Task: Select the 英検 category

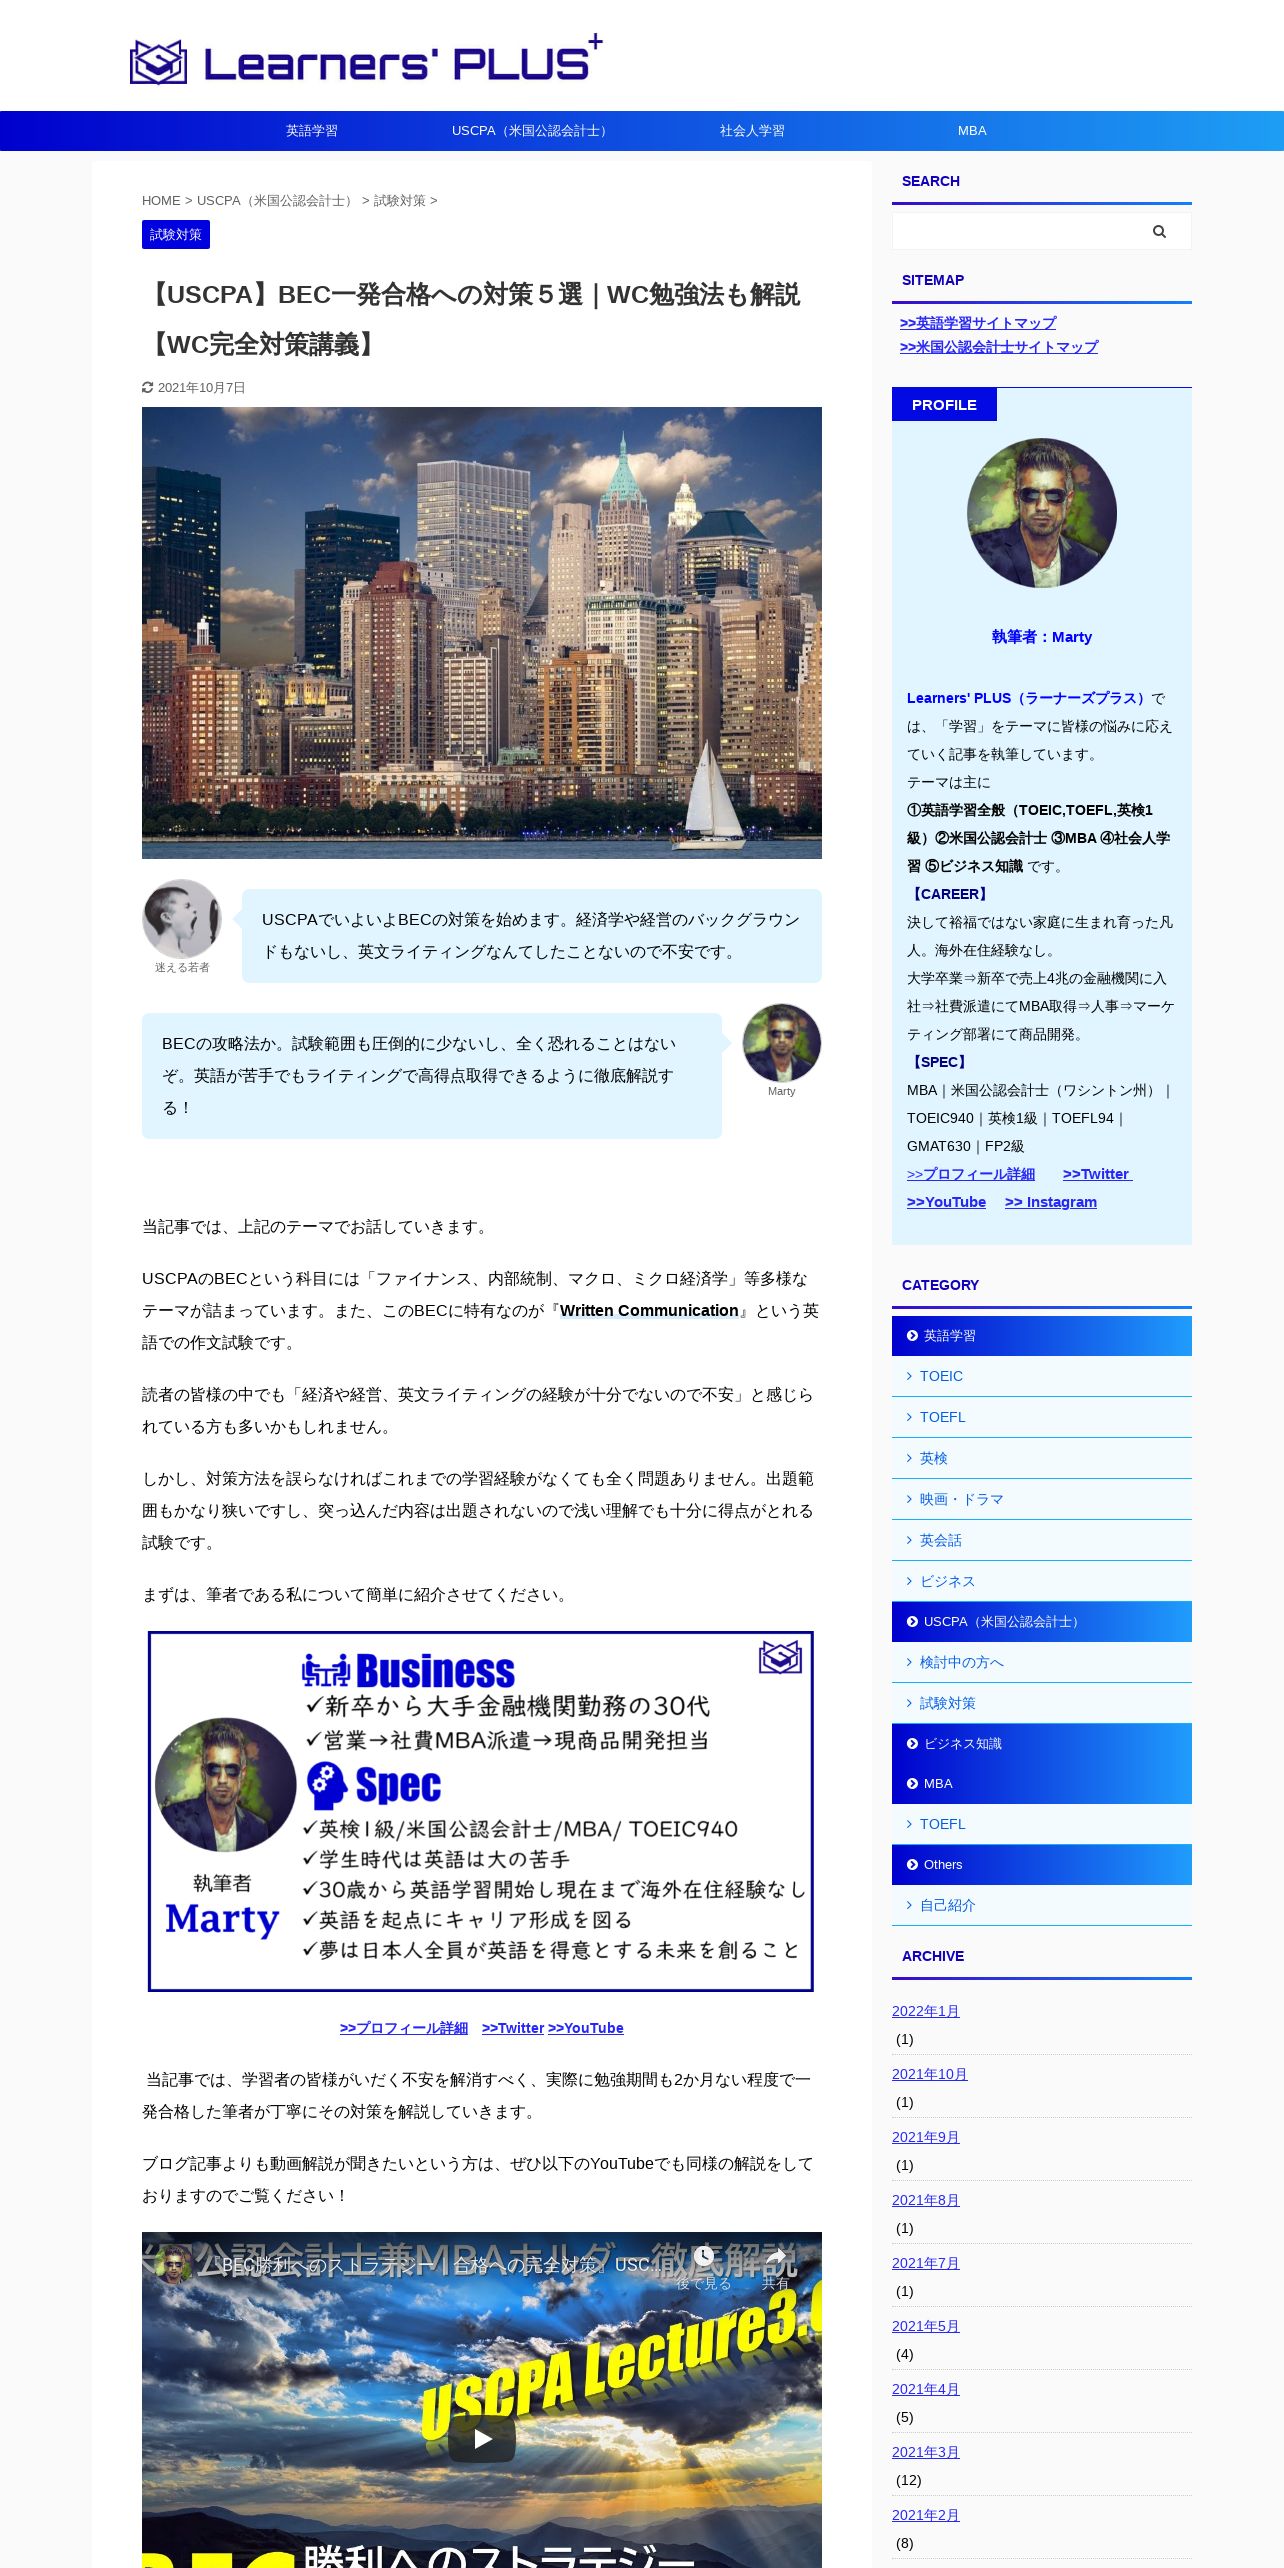Action: click(x=1042, y=1458)
